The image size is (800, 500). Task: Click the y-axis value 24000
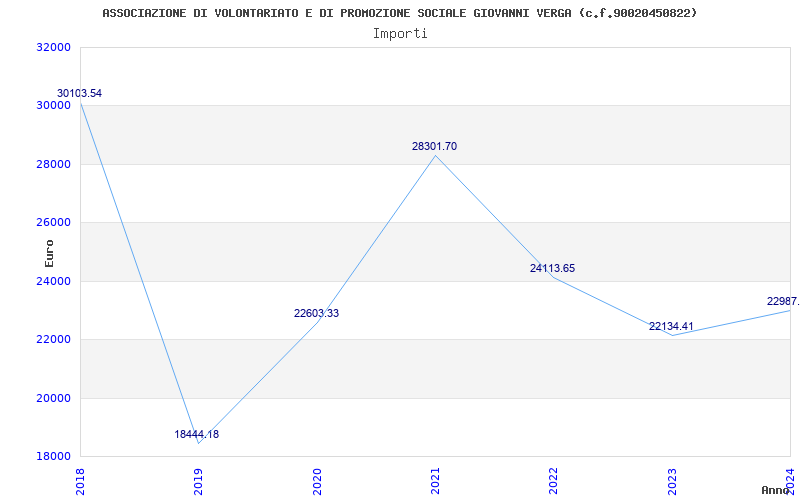click(x=53, y=281)
